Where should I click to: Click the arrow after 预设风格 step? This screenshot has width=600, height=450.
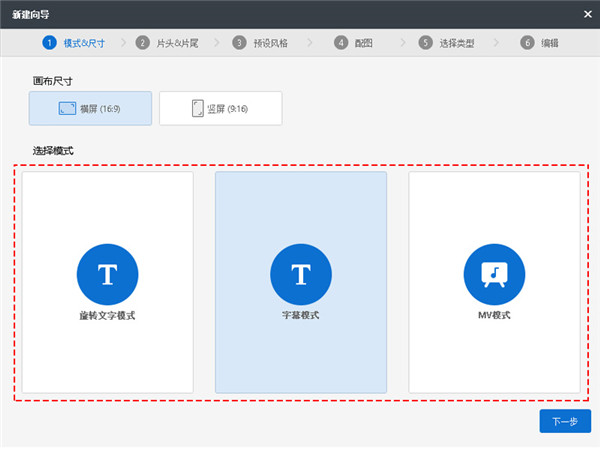311,43
